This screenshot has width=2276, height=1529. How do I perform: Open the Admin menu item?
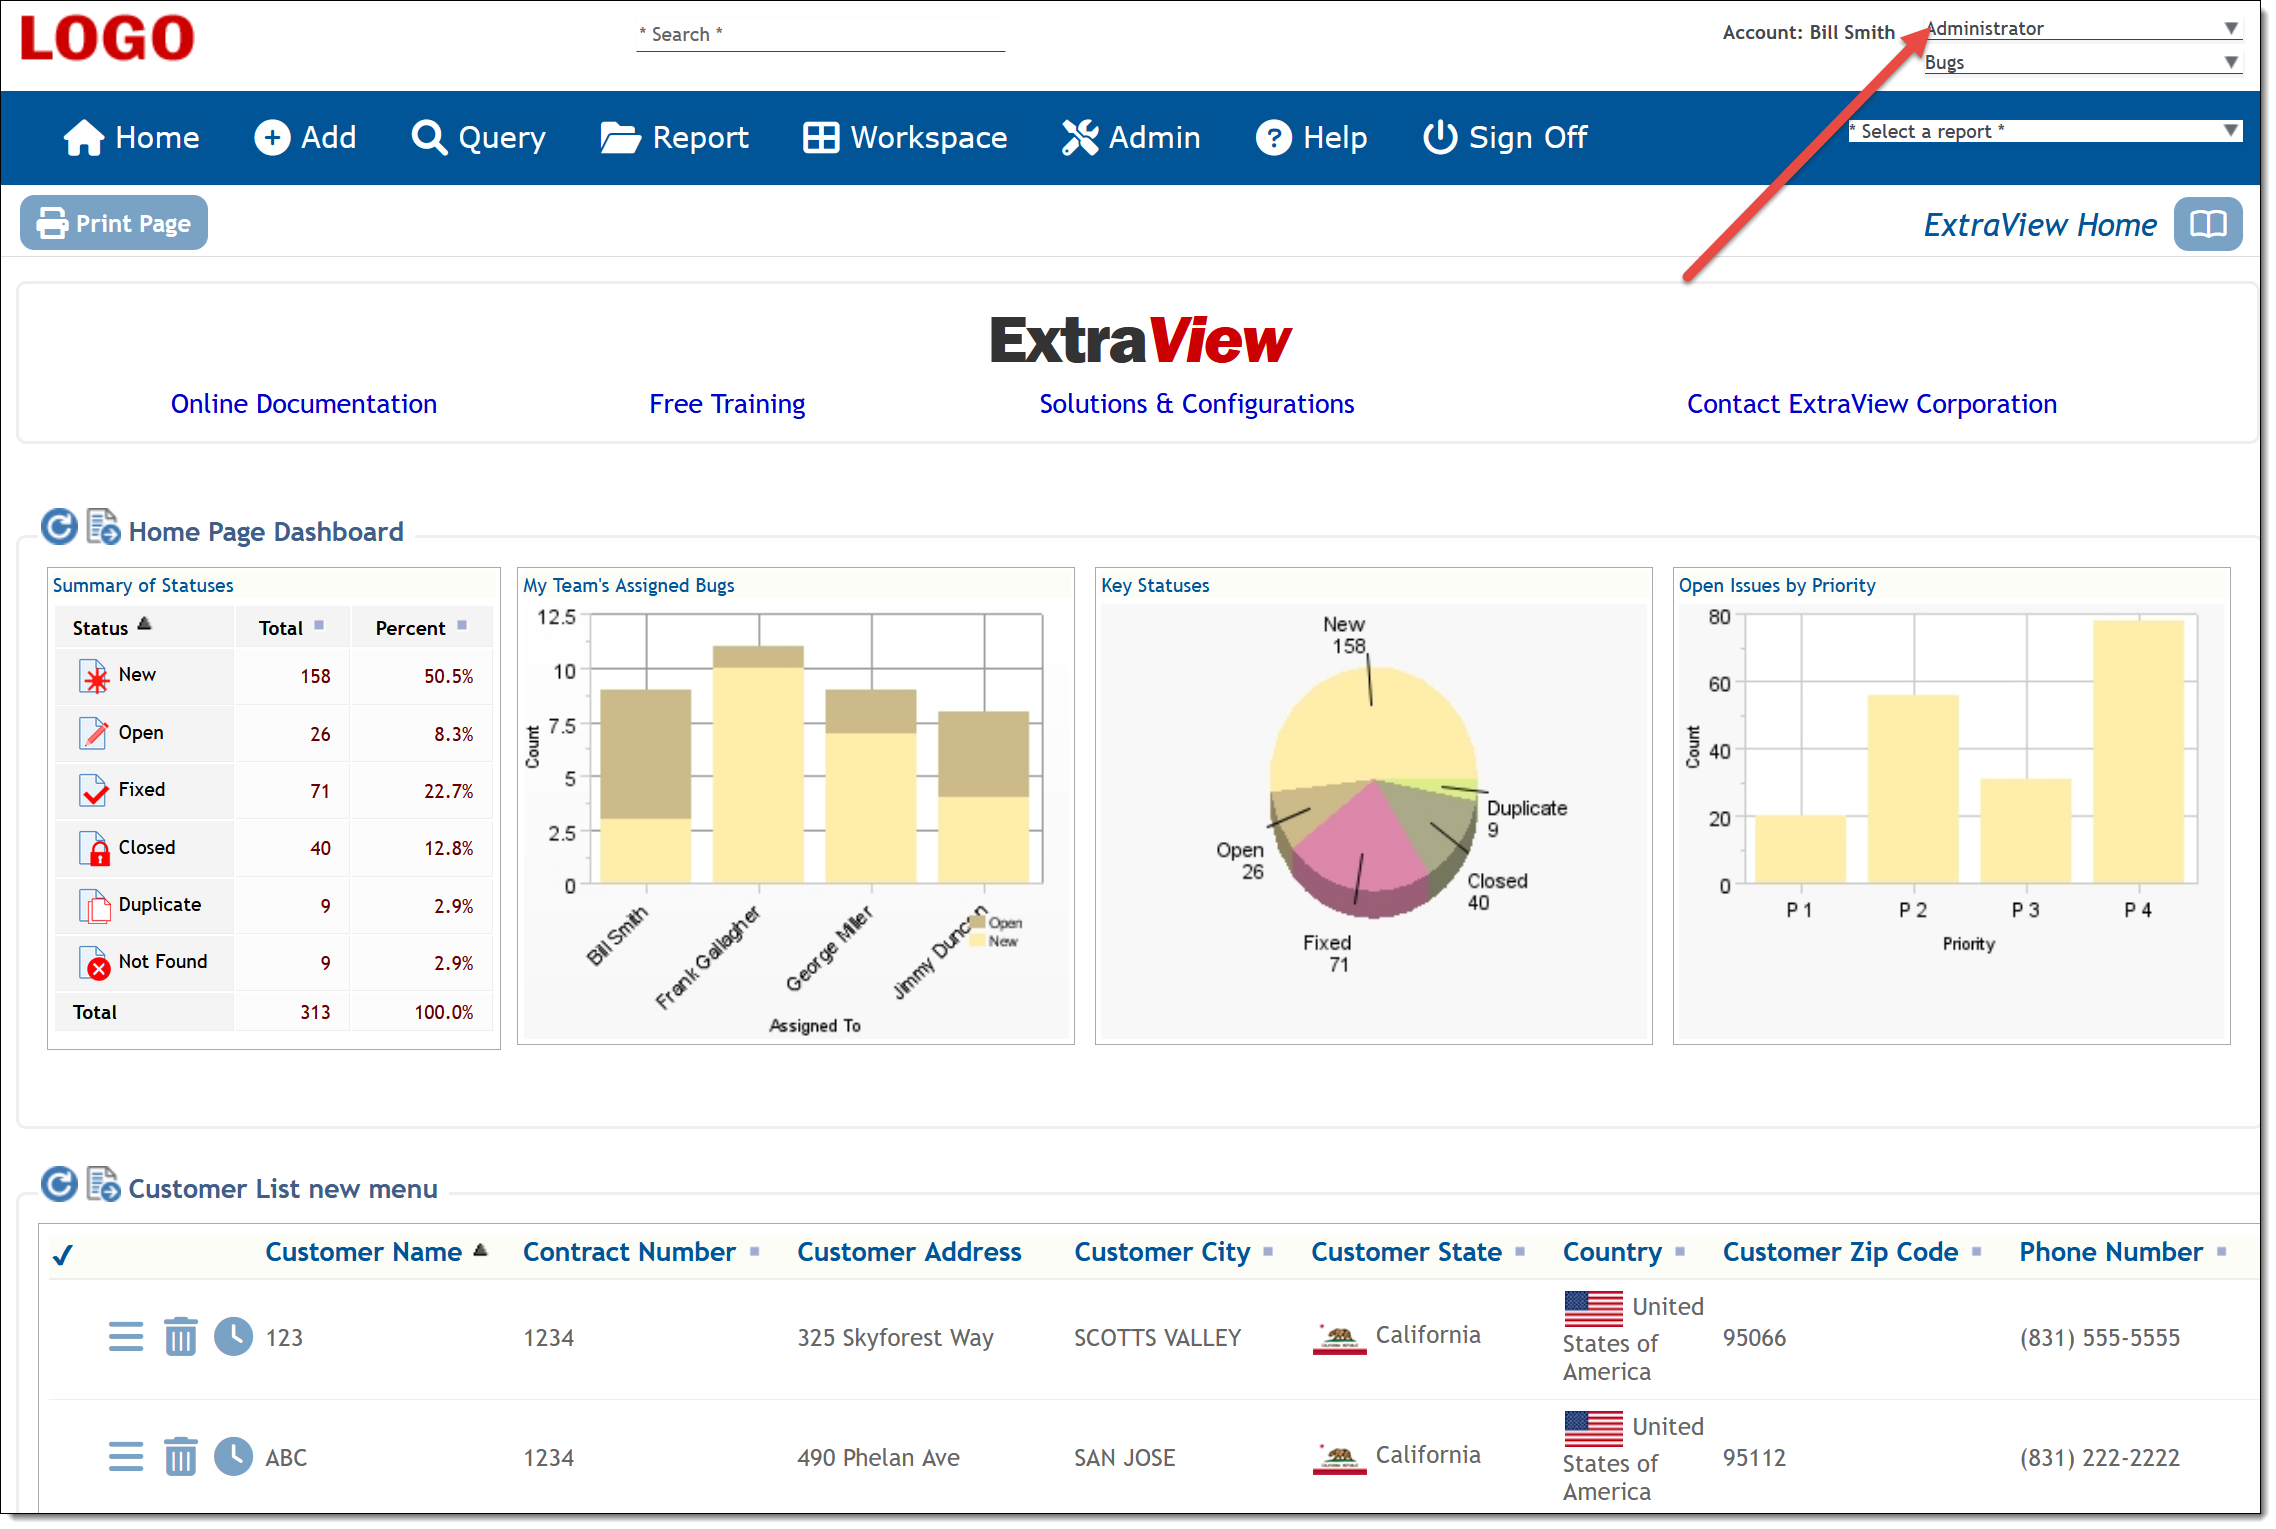(1131, 137)
